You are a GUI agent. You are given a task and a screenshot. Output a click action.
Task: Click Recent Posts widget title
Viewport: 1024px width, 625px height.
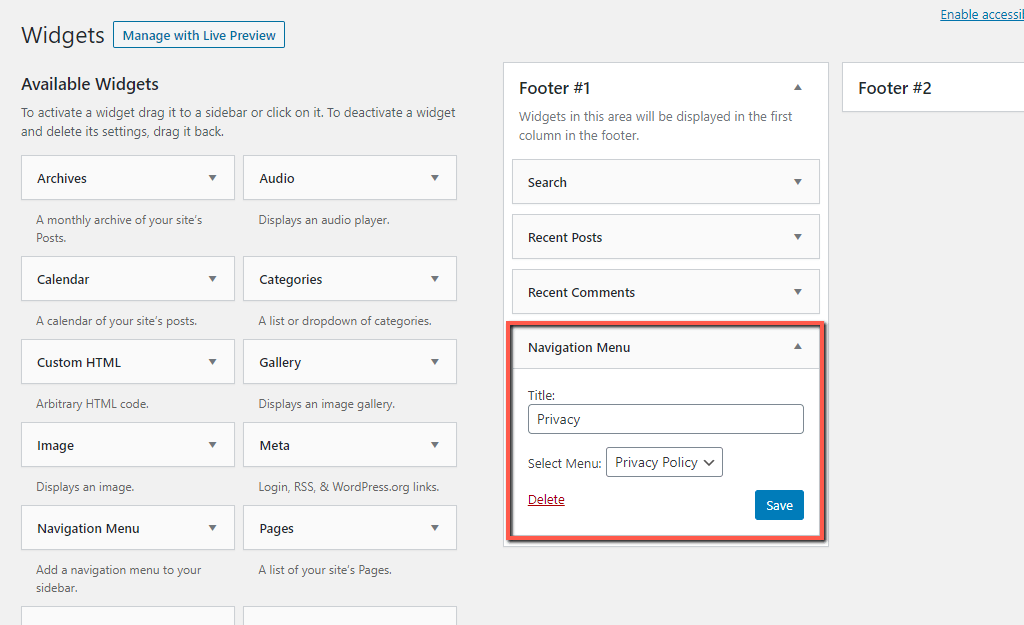(565, 238)
